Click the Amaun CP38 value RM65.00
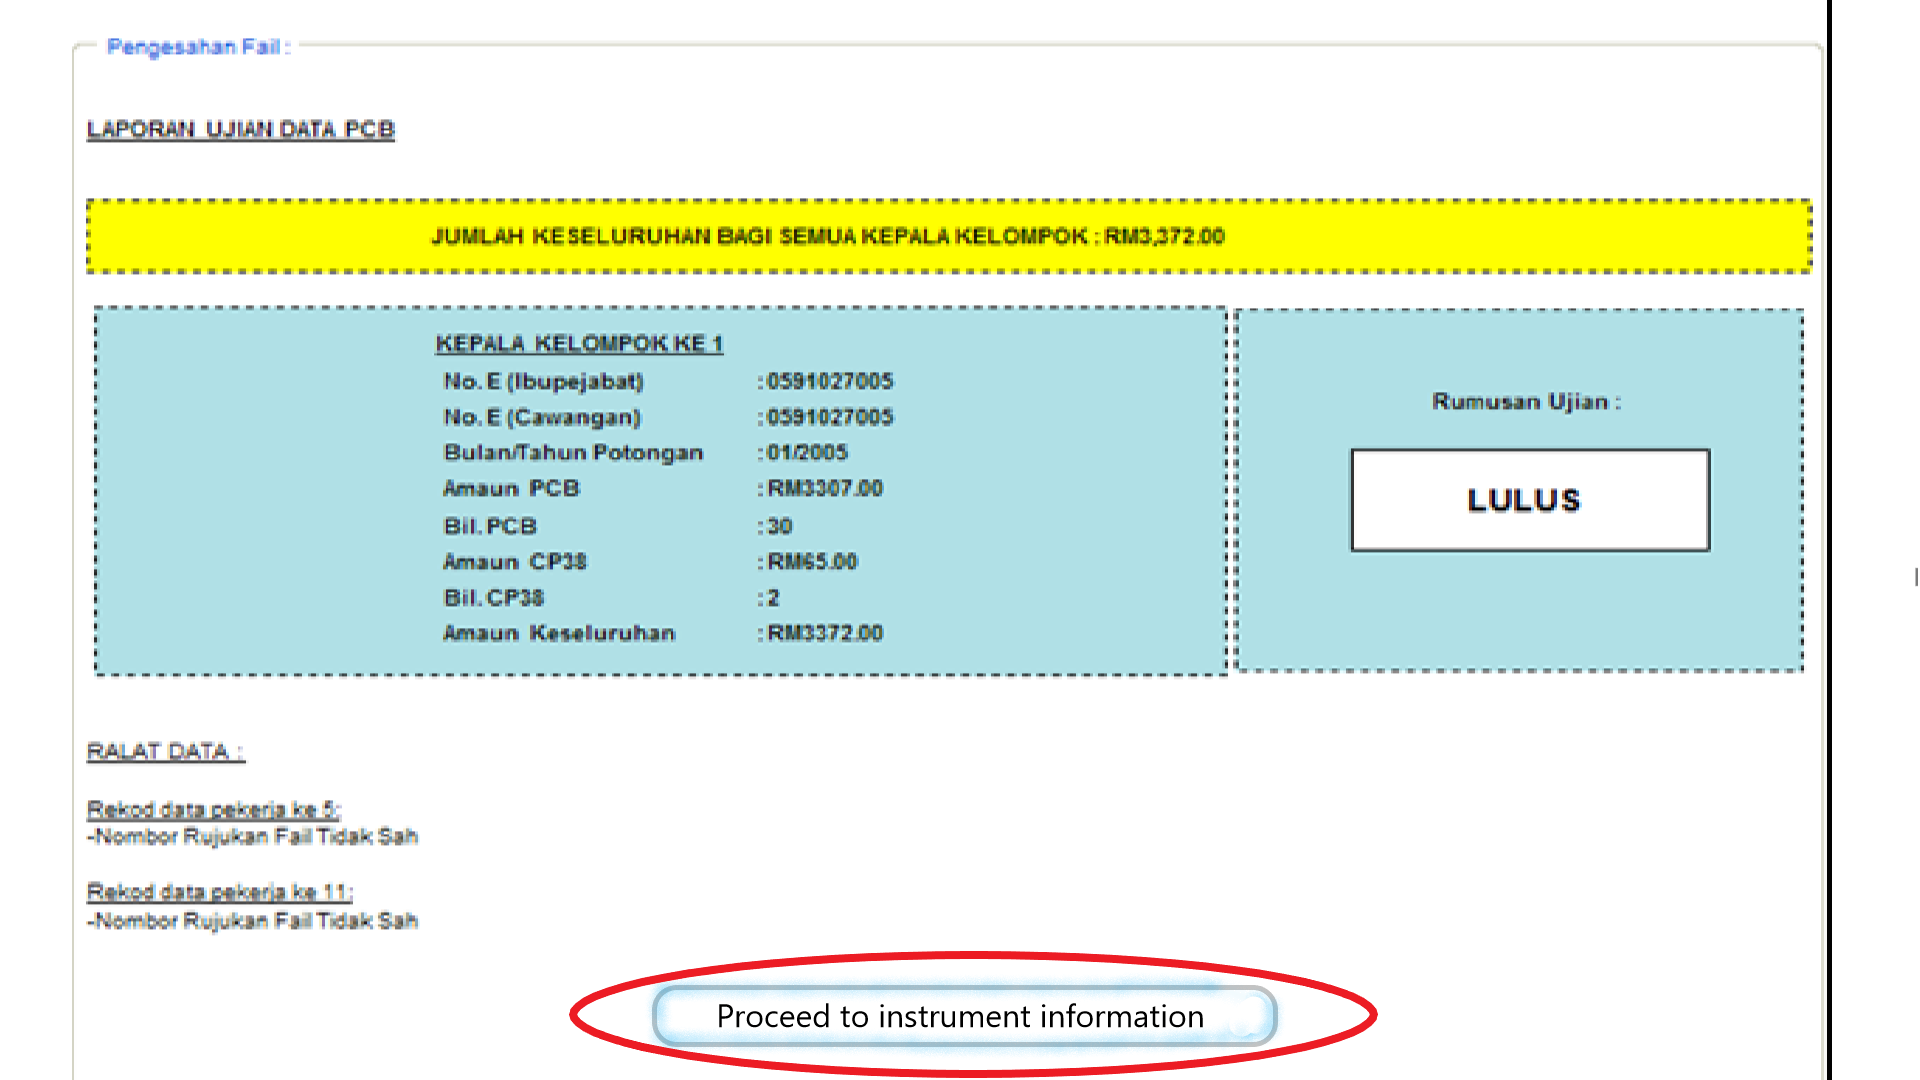The image size is (1920, 1080). pyautogui.click(x=812, y=562)
